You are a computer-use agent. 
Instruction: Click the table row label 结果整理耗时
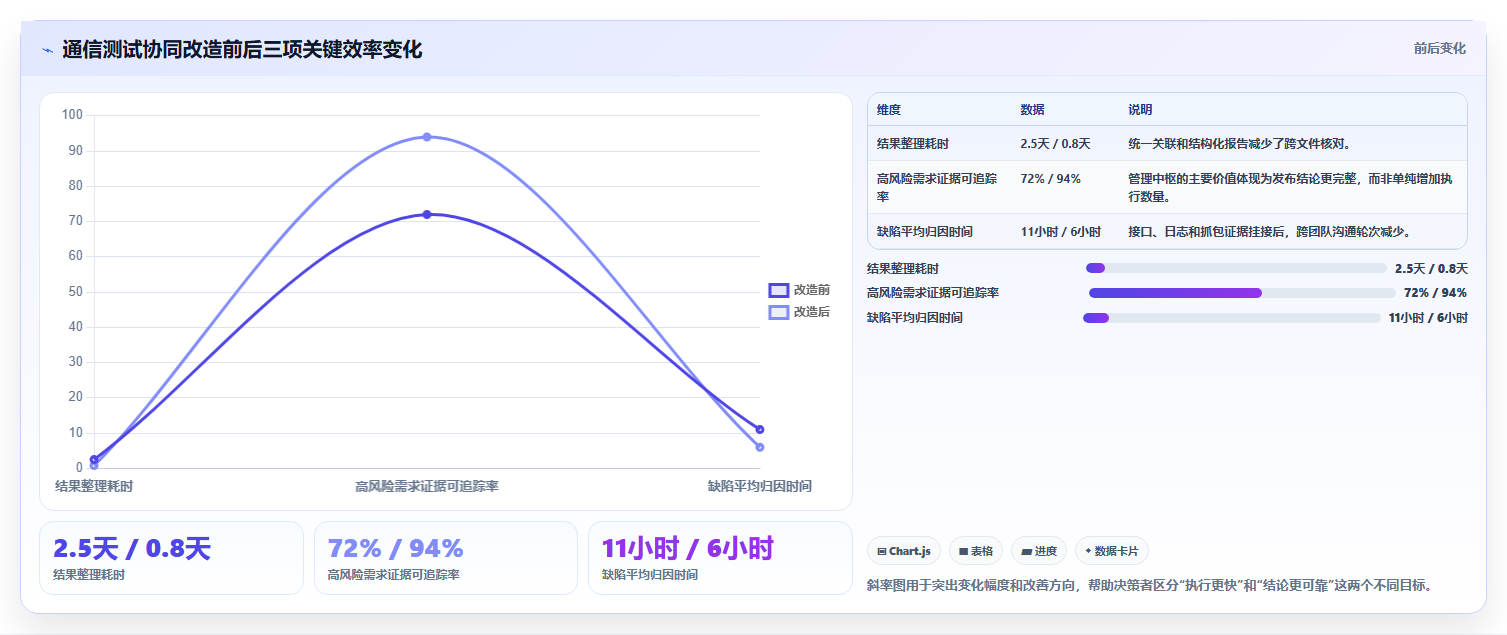tap(913, 144)
